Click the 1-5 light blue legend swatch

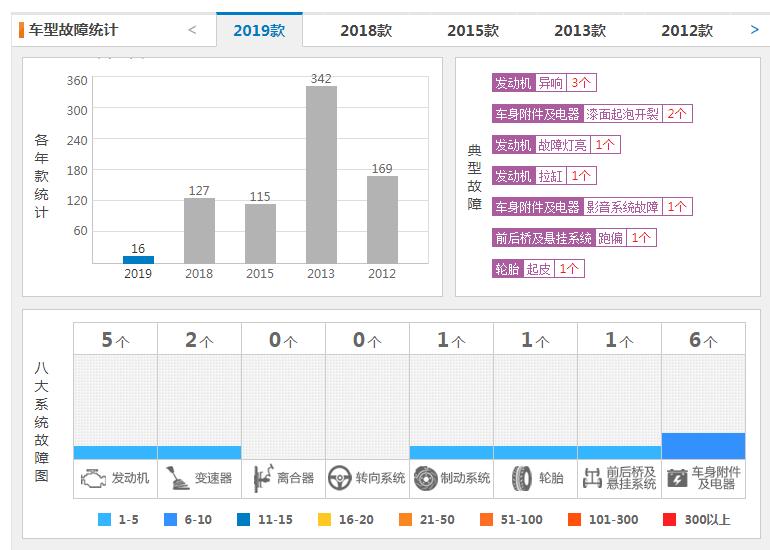click(105, 520)
